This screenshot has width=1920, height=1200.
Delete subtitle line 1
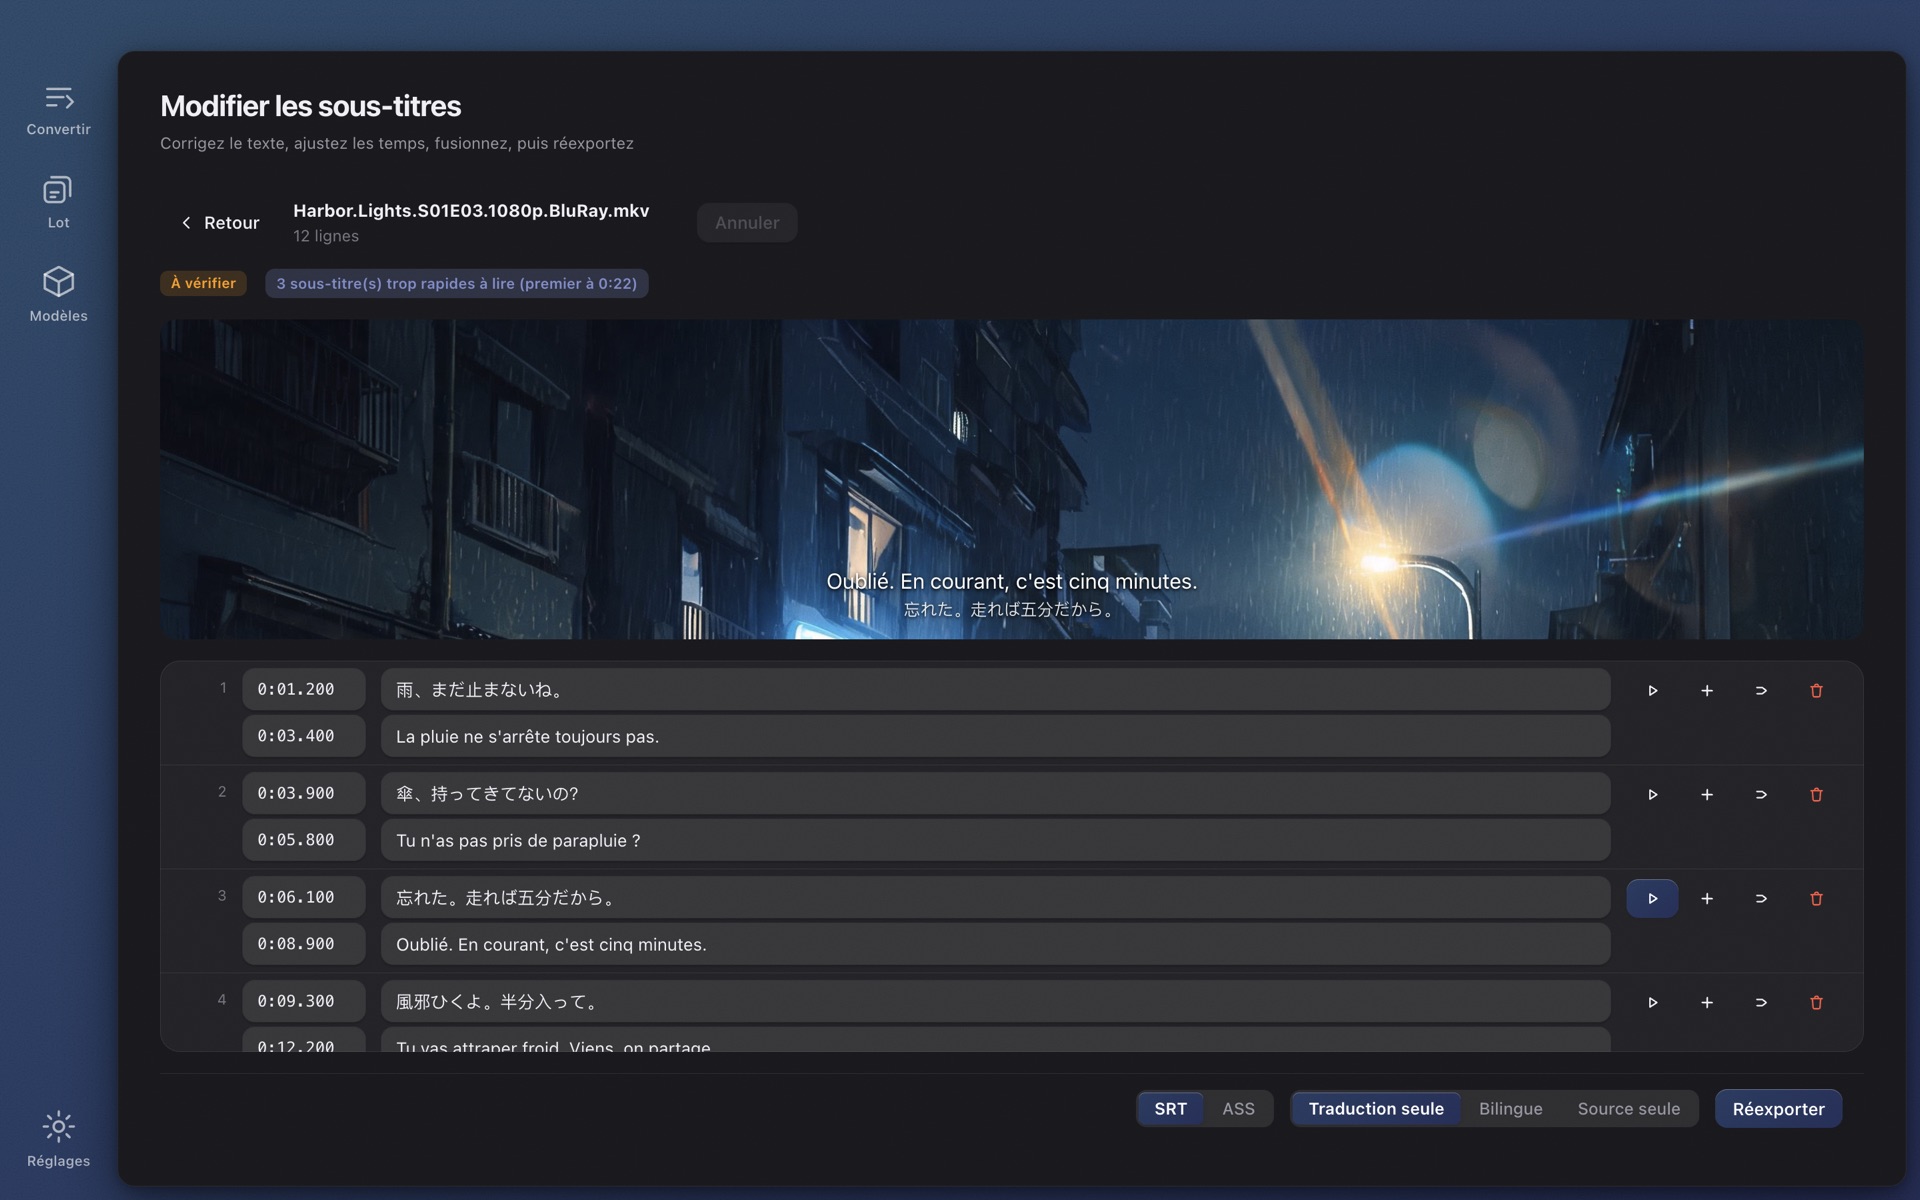point(1816,690)
